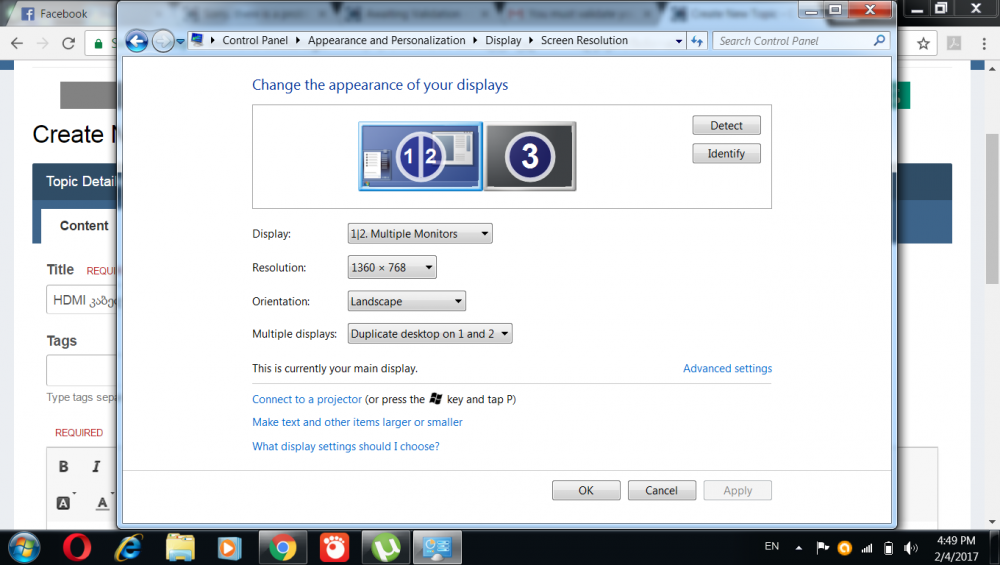Image resolution: width=1000 pixels, height=565 pixels.
Task: Switch to the Facebook browser tab
Action: (63, 14)
